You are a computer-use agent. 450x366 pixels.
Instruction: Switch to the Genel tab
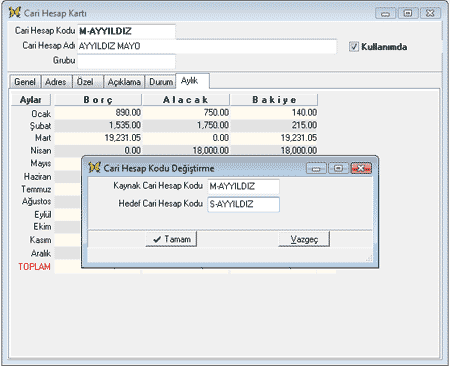[25, 82]
